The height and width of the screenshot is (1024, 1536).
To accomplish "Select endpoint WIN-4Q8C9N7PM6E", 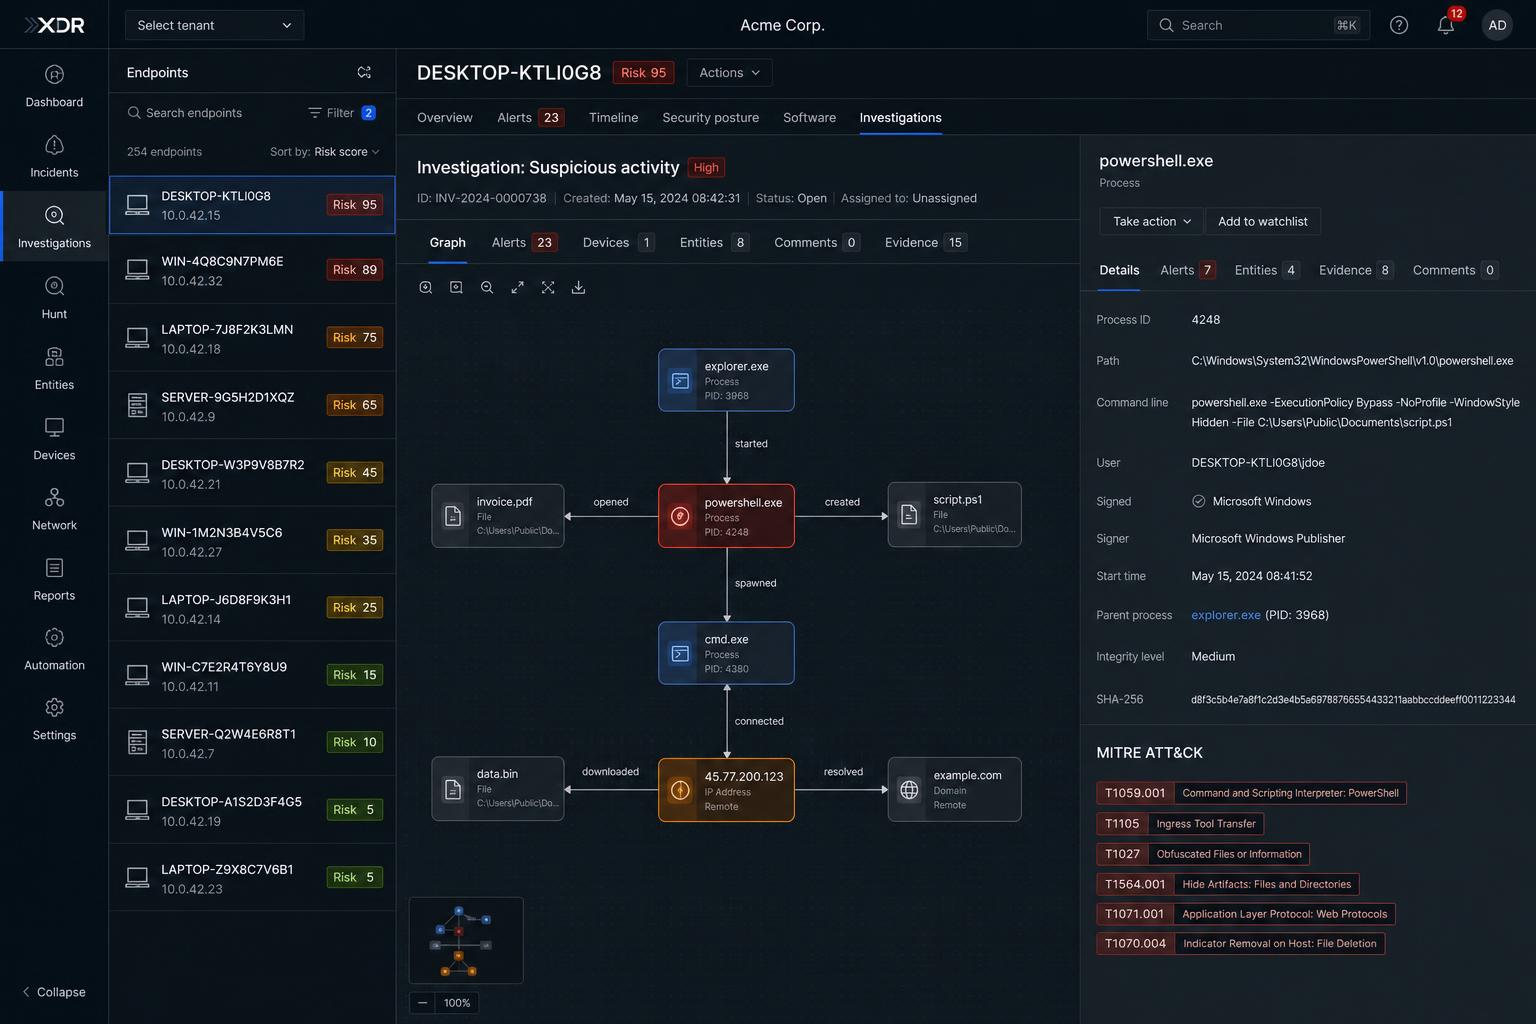I will [x=252, y=270].
